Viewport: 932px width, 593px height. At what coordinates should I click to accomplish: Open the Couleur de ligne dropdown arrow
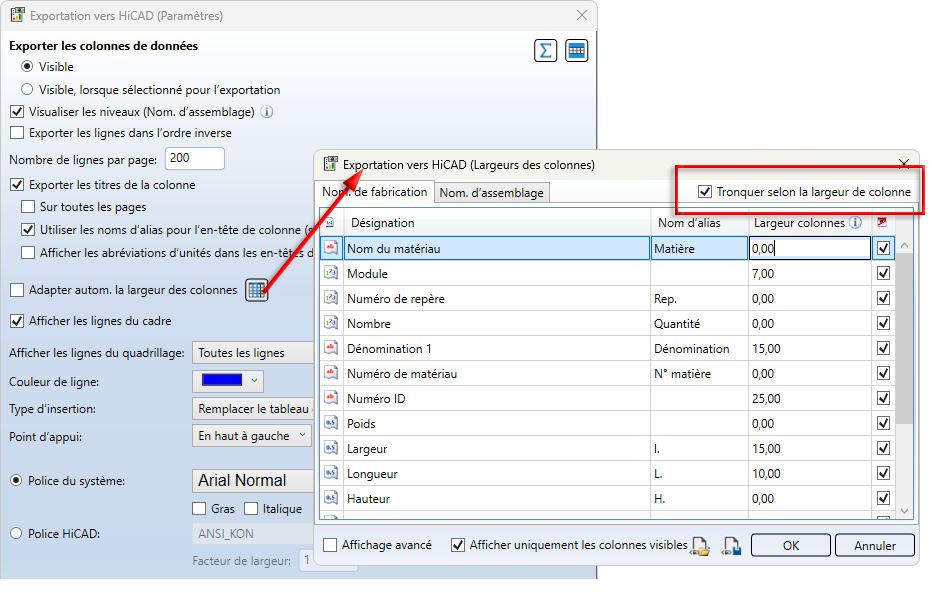point(254,381)
